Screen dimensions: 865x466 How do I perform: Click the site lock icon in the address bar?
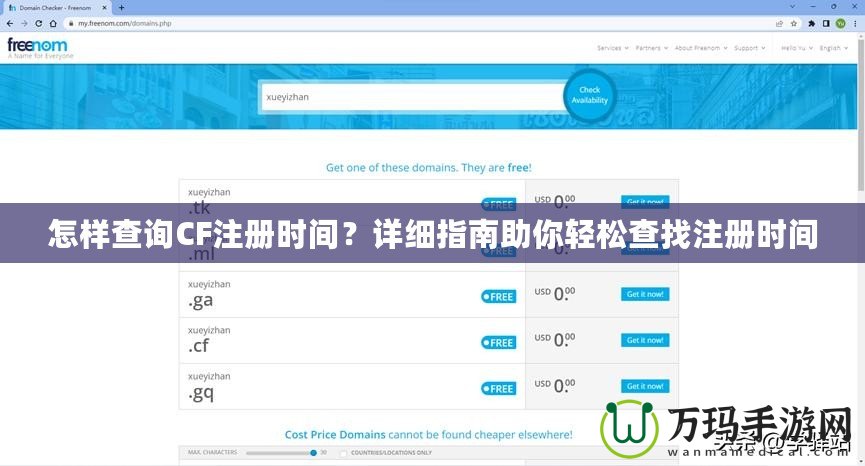coord(71,24)
